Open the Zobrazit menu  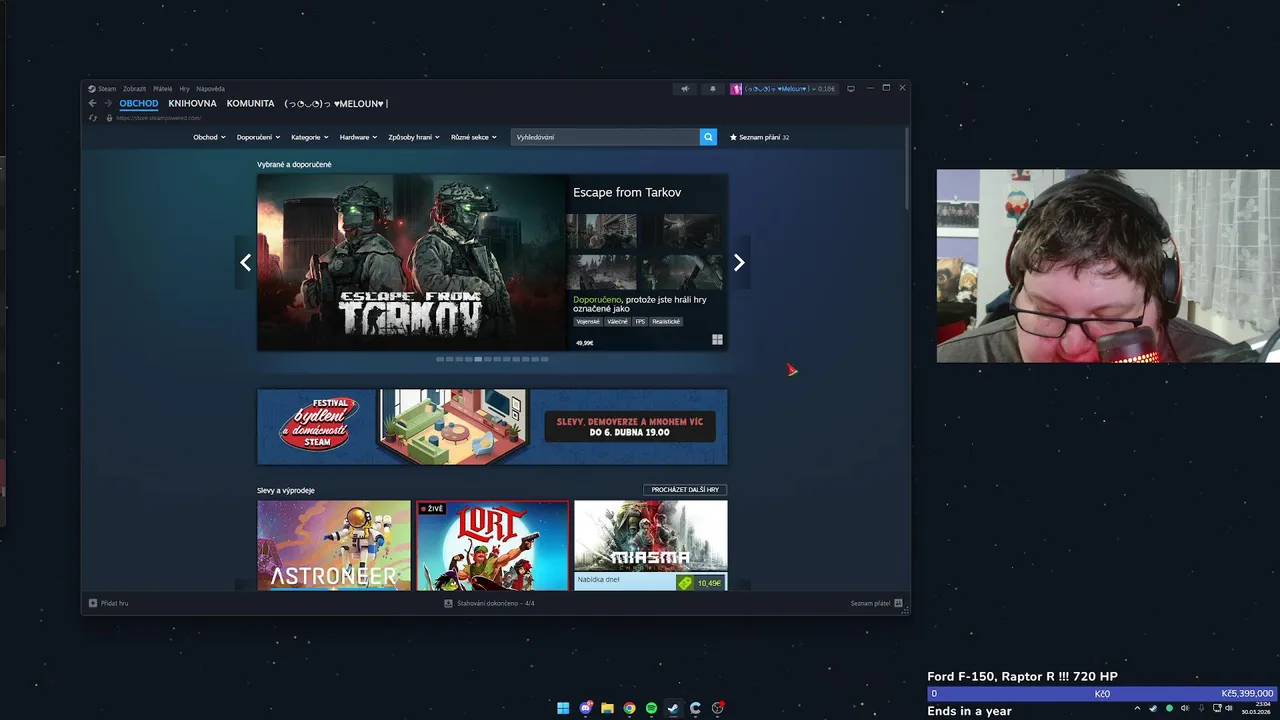134,89
